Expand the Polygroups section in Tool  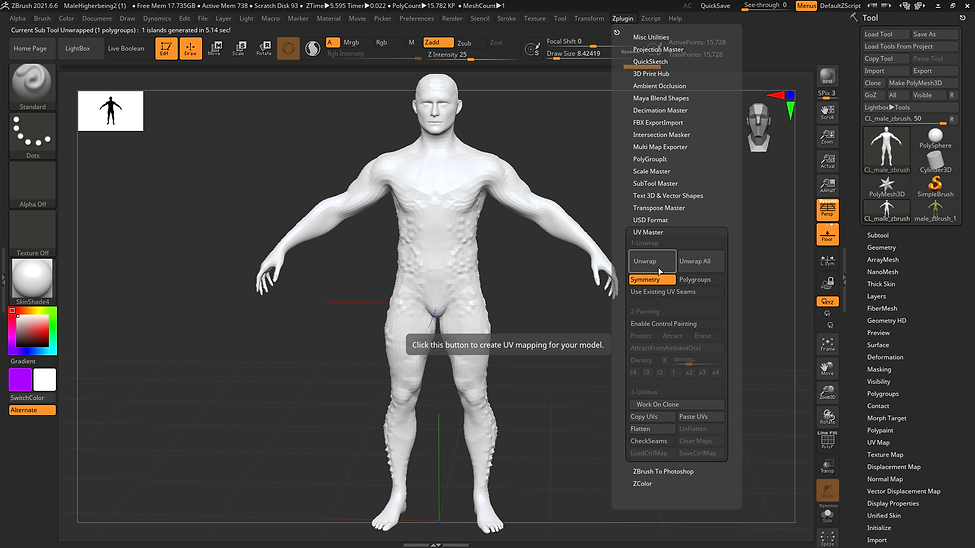coord(882,394)
